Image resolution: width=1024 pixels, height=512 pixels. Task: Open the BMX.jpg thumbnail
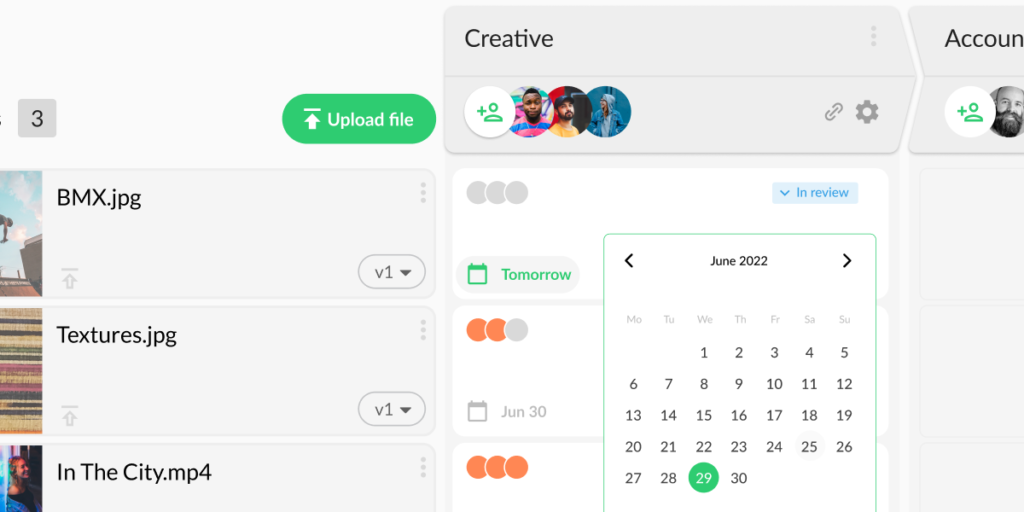20,234
